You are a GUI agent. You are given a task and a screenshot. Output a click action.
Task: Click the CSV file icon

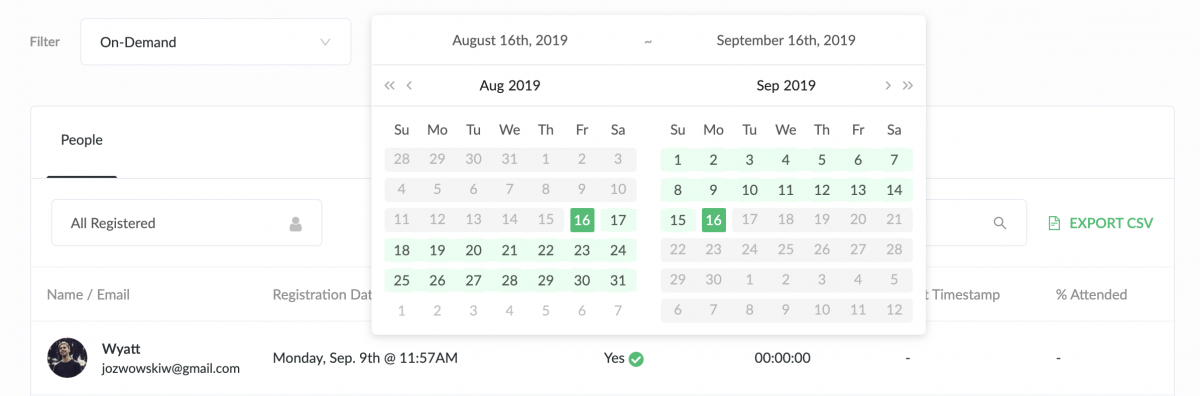tap(1053, 223)
